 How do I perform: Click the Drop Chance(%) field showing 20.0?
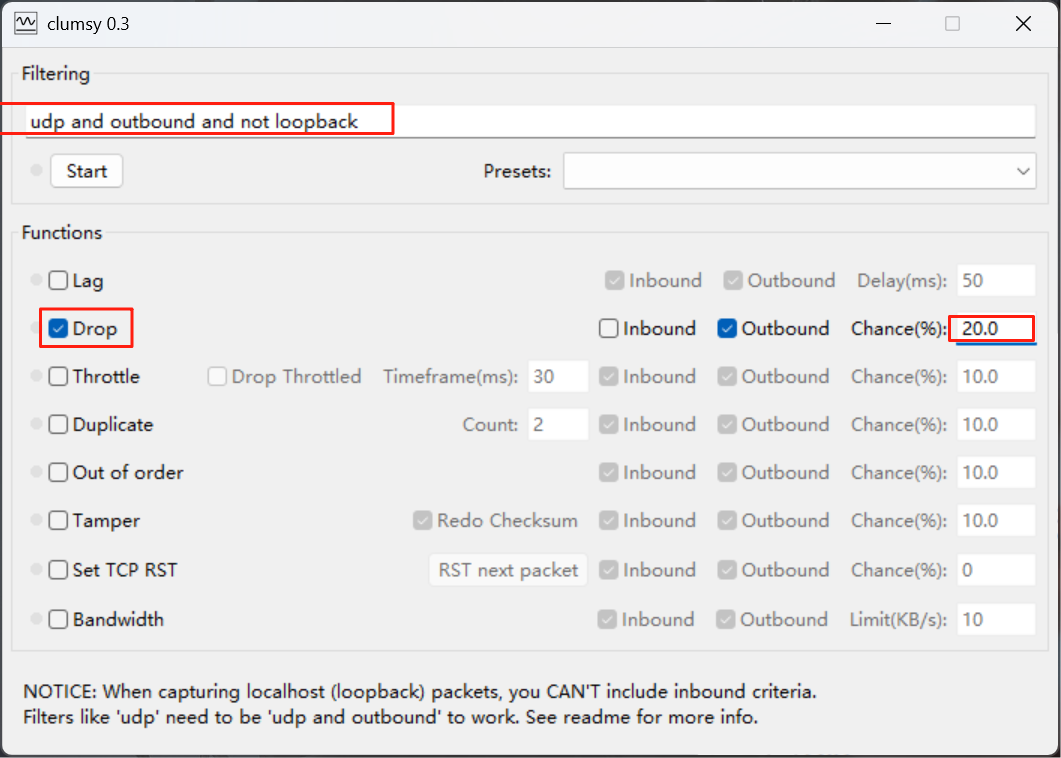tap(996, 329)
